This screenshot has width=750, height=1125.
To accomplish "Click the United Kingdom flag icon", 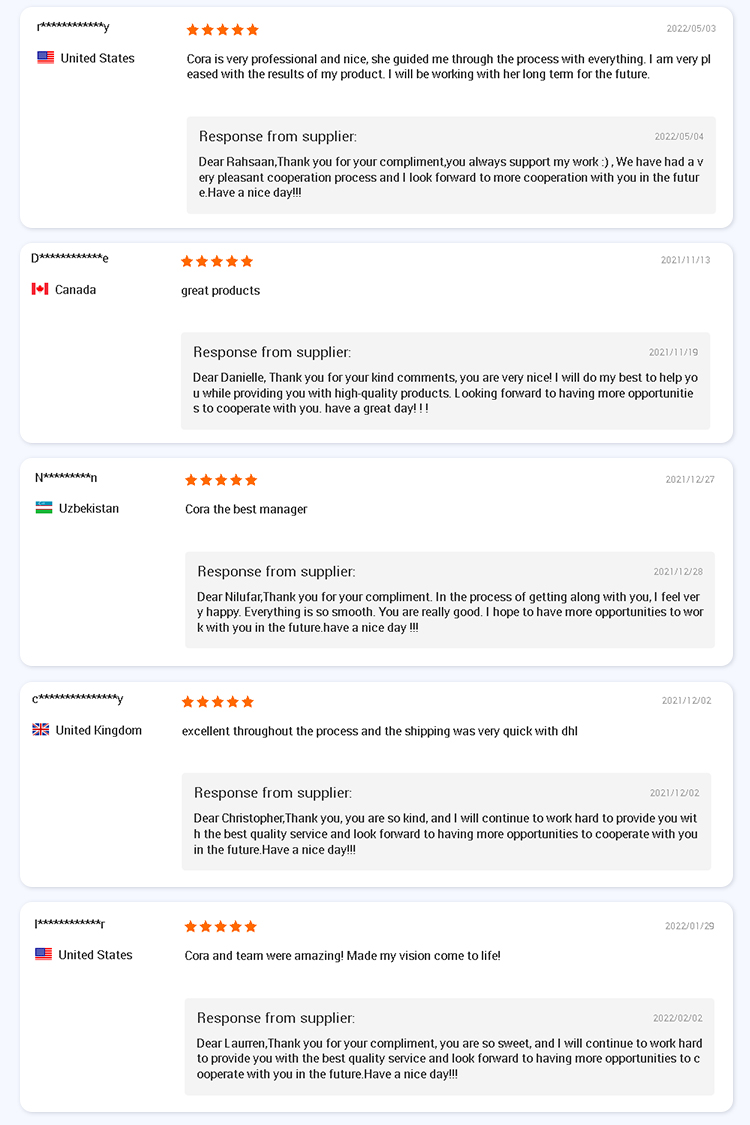I will point(41,730).
